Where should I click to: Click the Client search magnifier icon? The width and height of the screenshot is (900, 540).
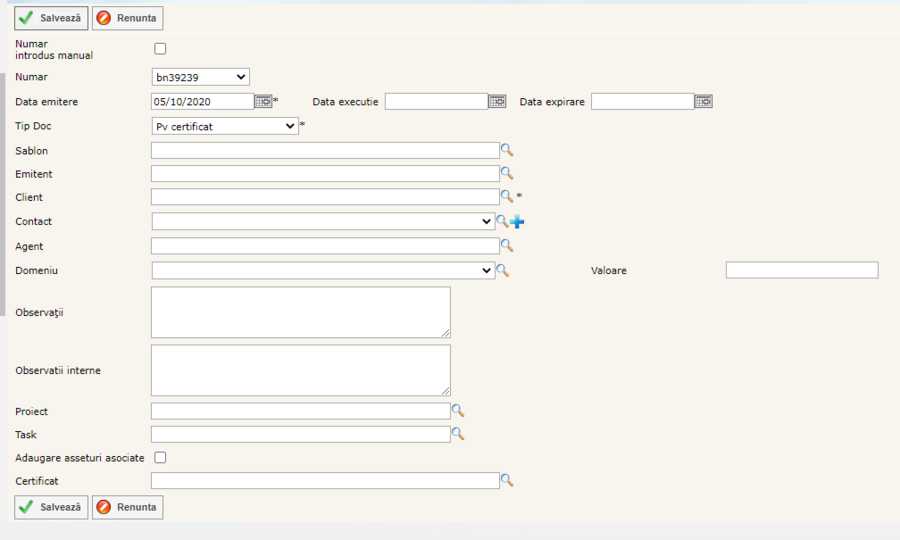507,197
